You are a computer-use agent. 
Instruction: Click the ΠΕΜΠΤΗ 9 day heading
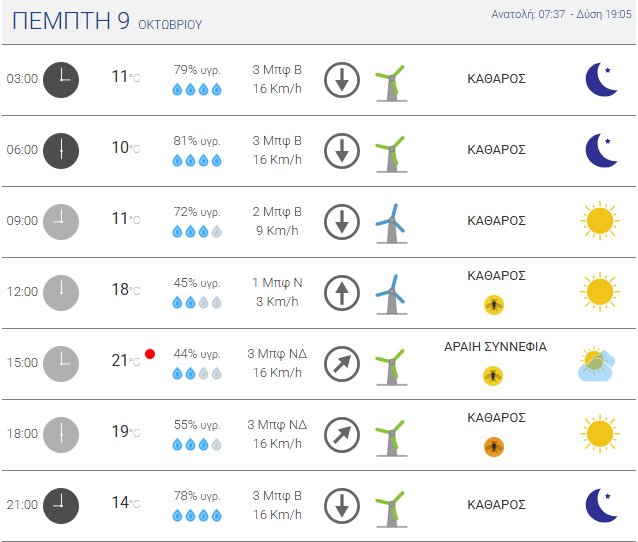(x=71, y=21)
